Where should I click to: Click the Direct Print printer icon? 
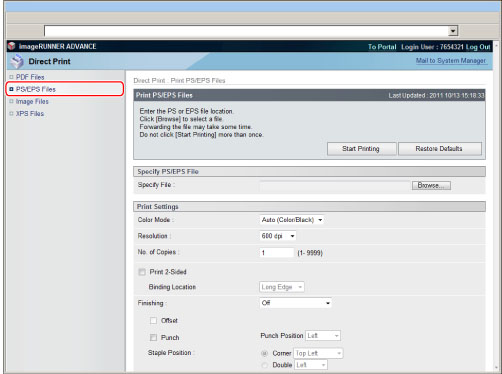coord(17,61)
